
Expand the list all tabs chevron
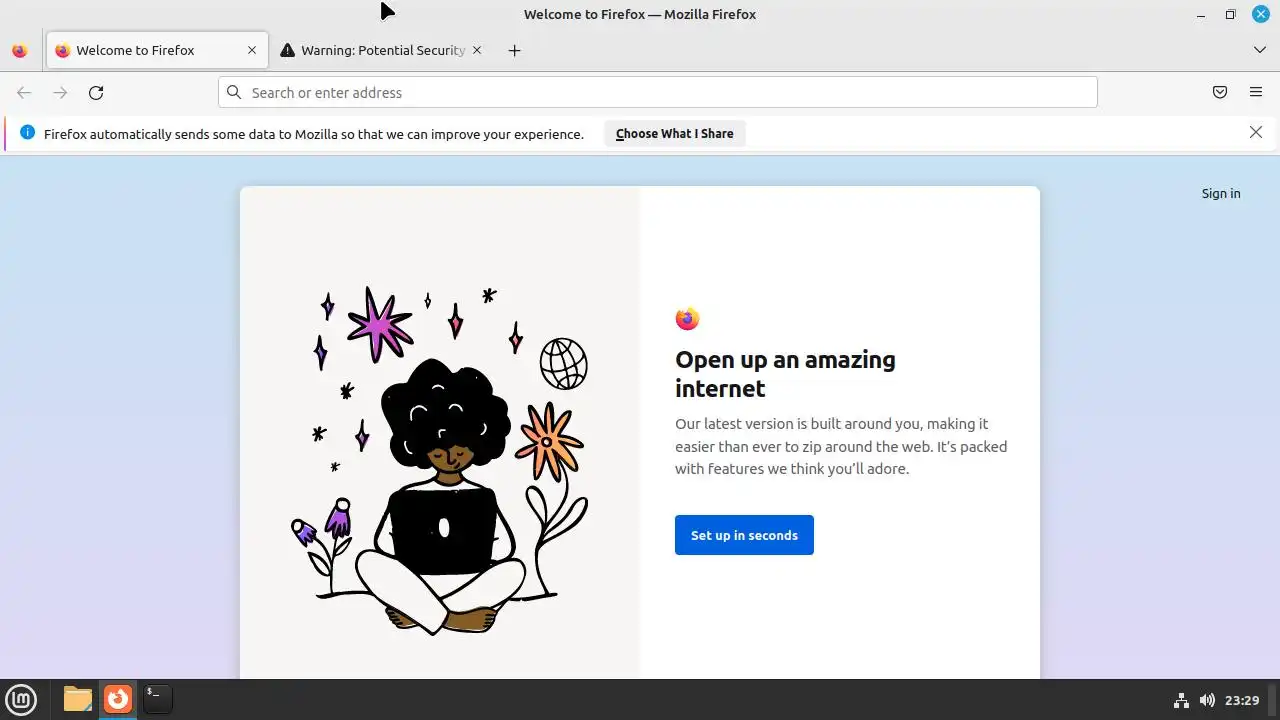pyautogui.click(x=1259, y=50)
